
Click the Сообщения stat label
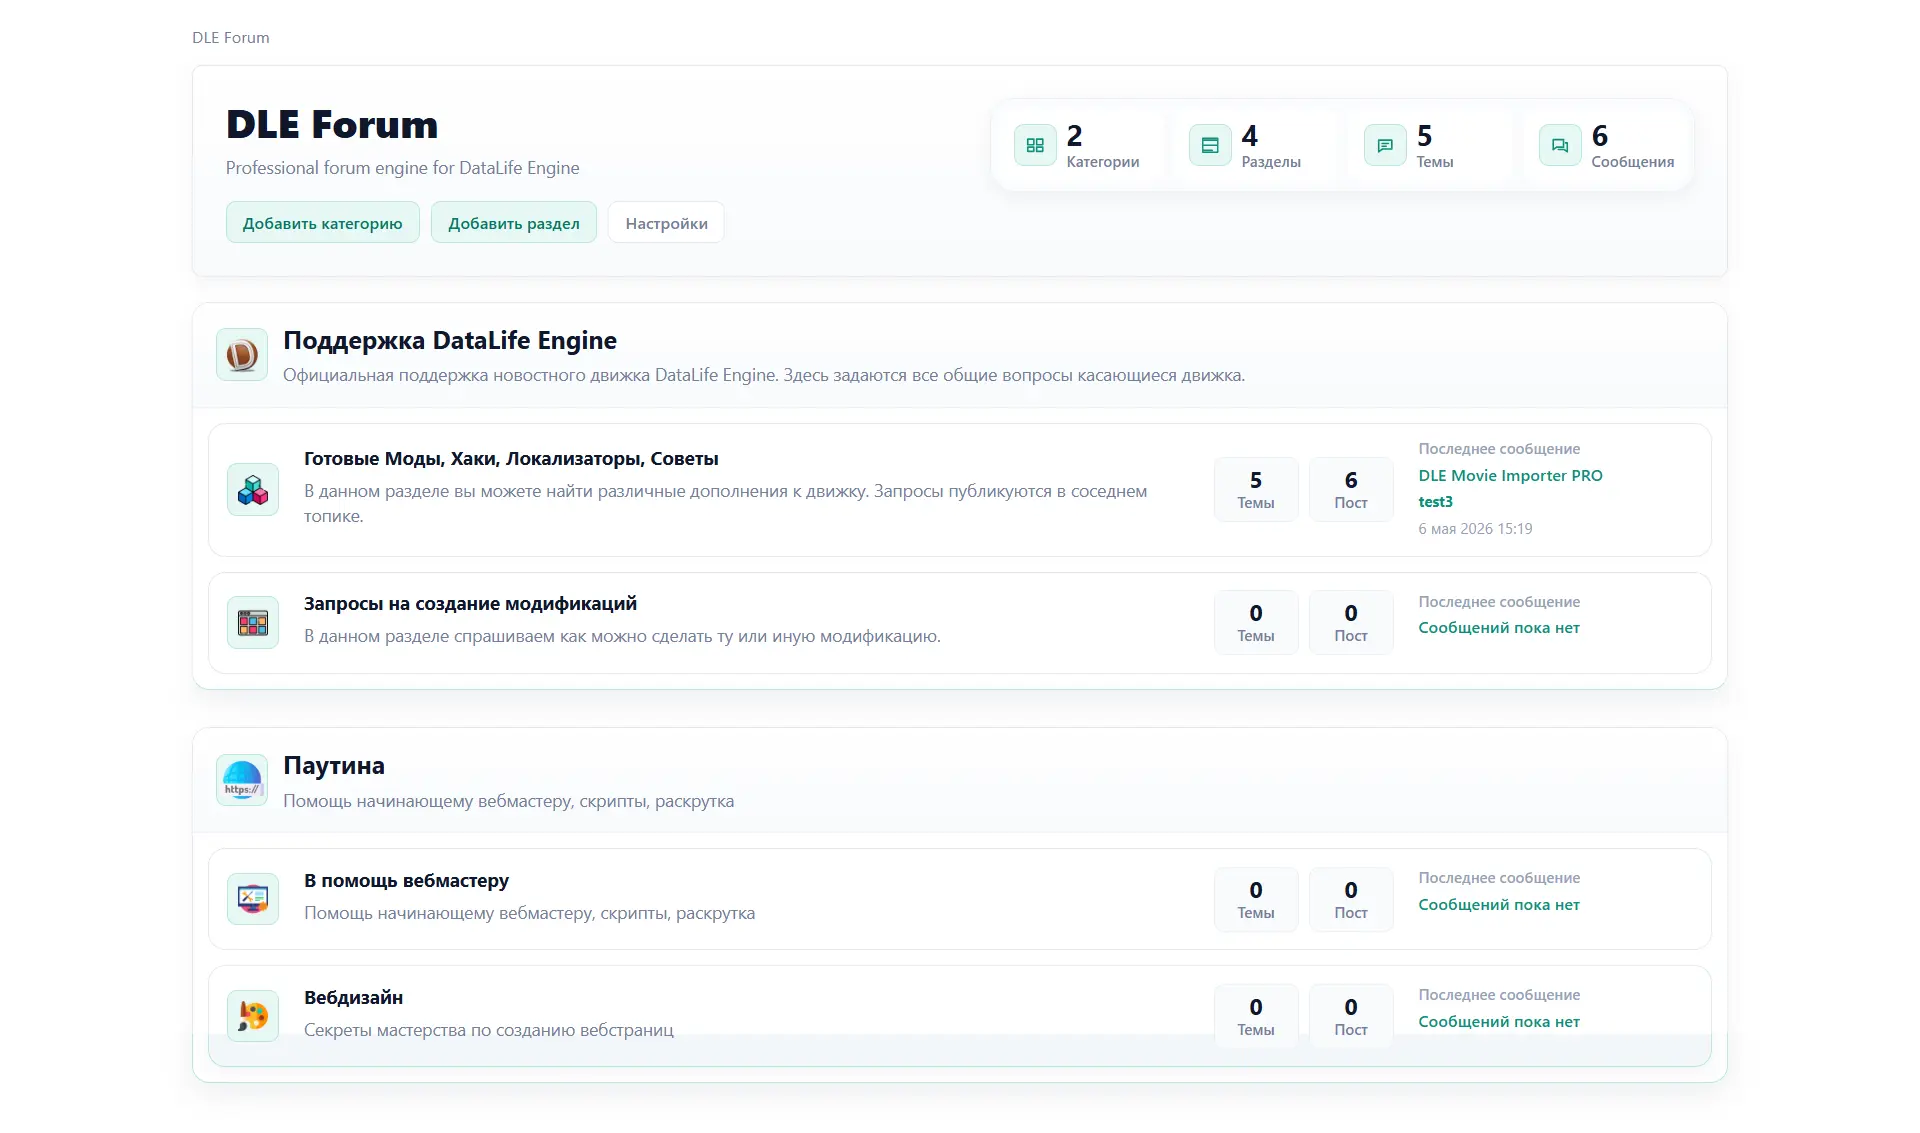coord(1633,162)
